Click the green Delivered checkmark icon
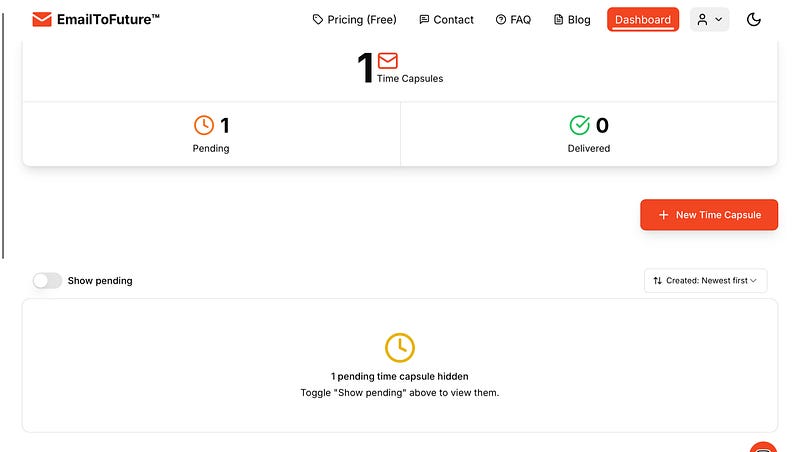 point(580,125)
